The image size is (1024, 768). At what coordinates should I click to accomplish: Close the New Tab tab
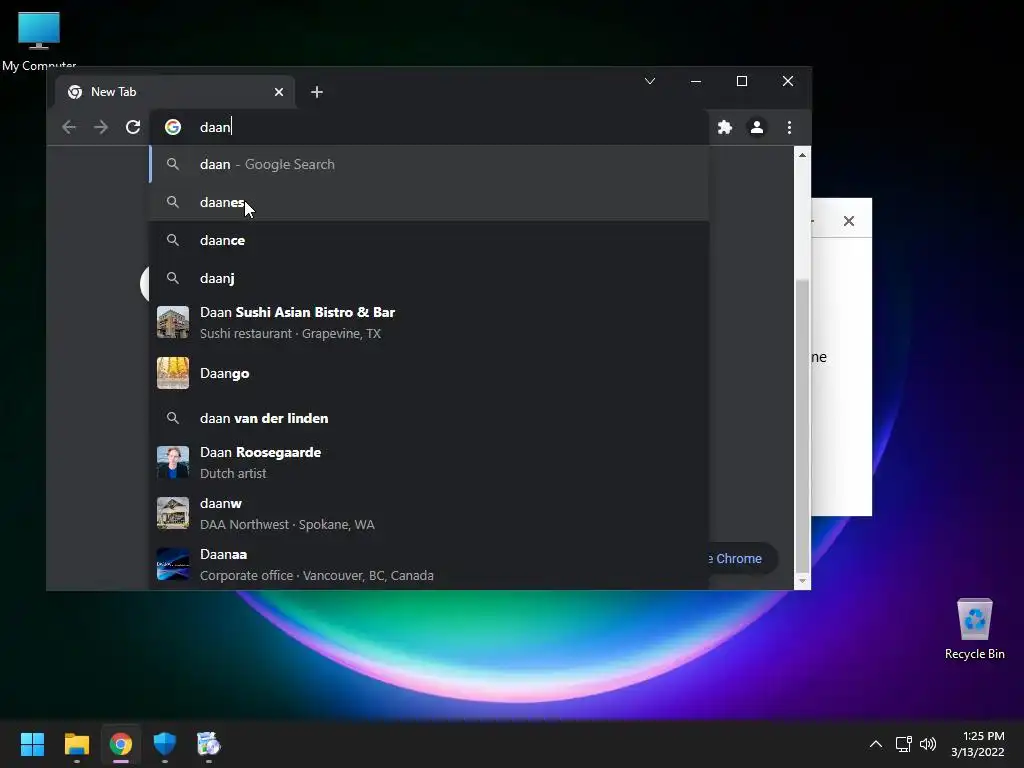point(279,92)
